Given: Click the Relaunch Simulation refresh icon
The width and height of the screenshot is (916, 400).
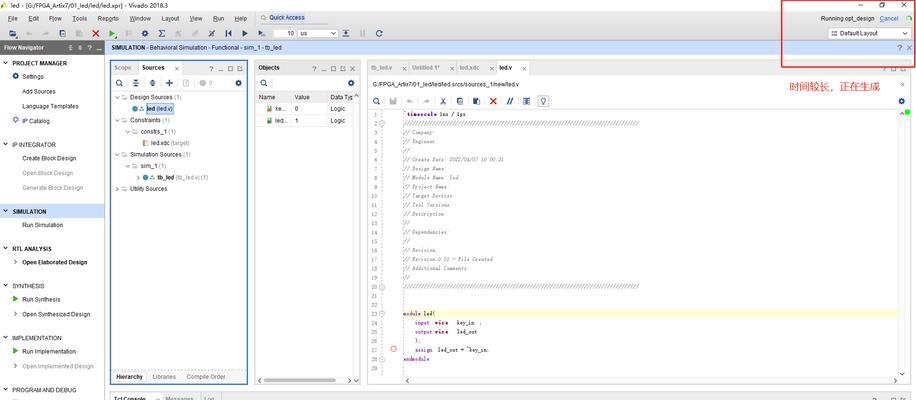Looking at the screenshot, I should tap(379, 34).
